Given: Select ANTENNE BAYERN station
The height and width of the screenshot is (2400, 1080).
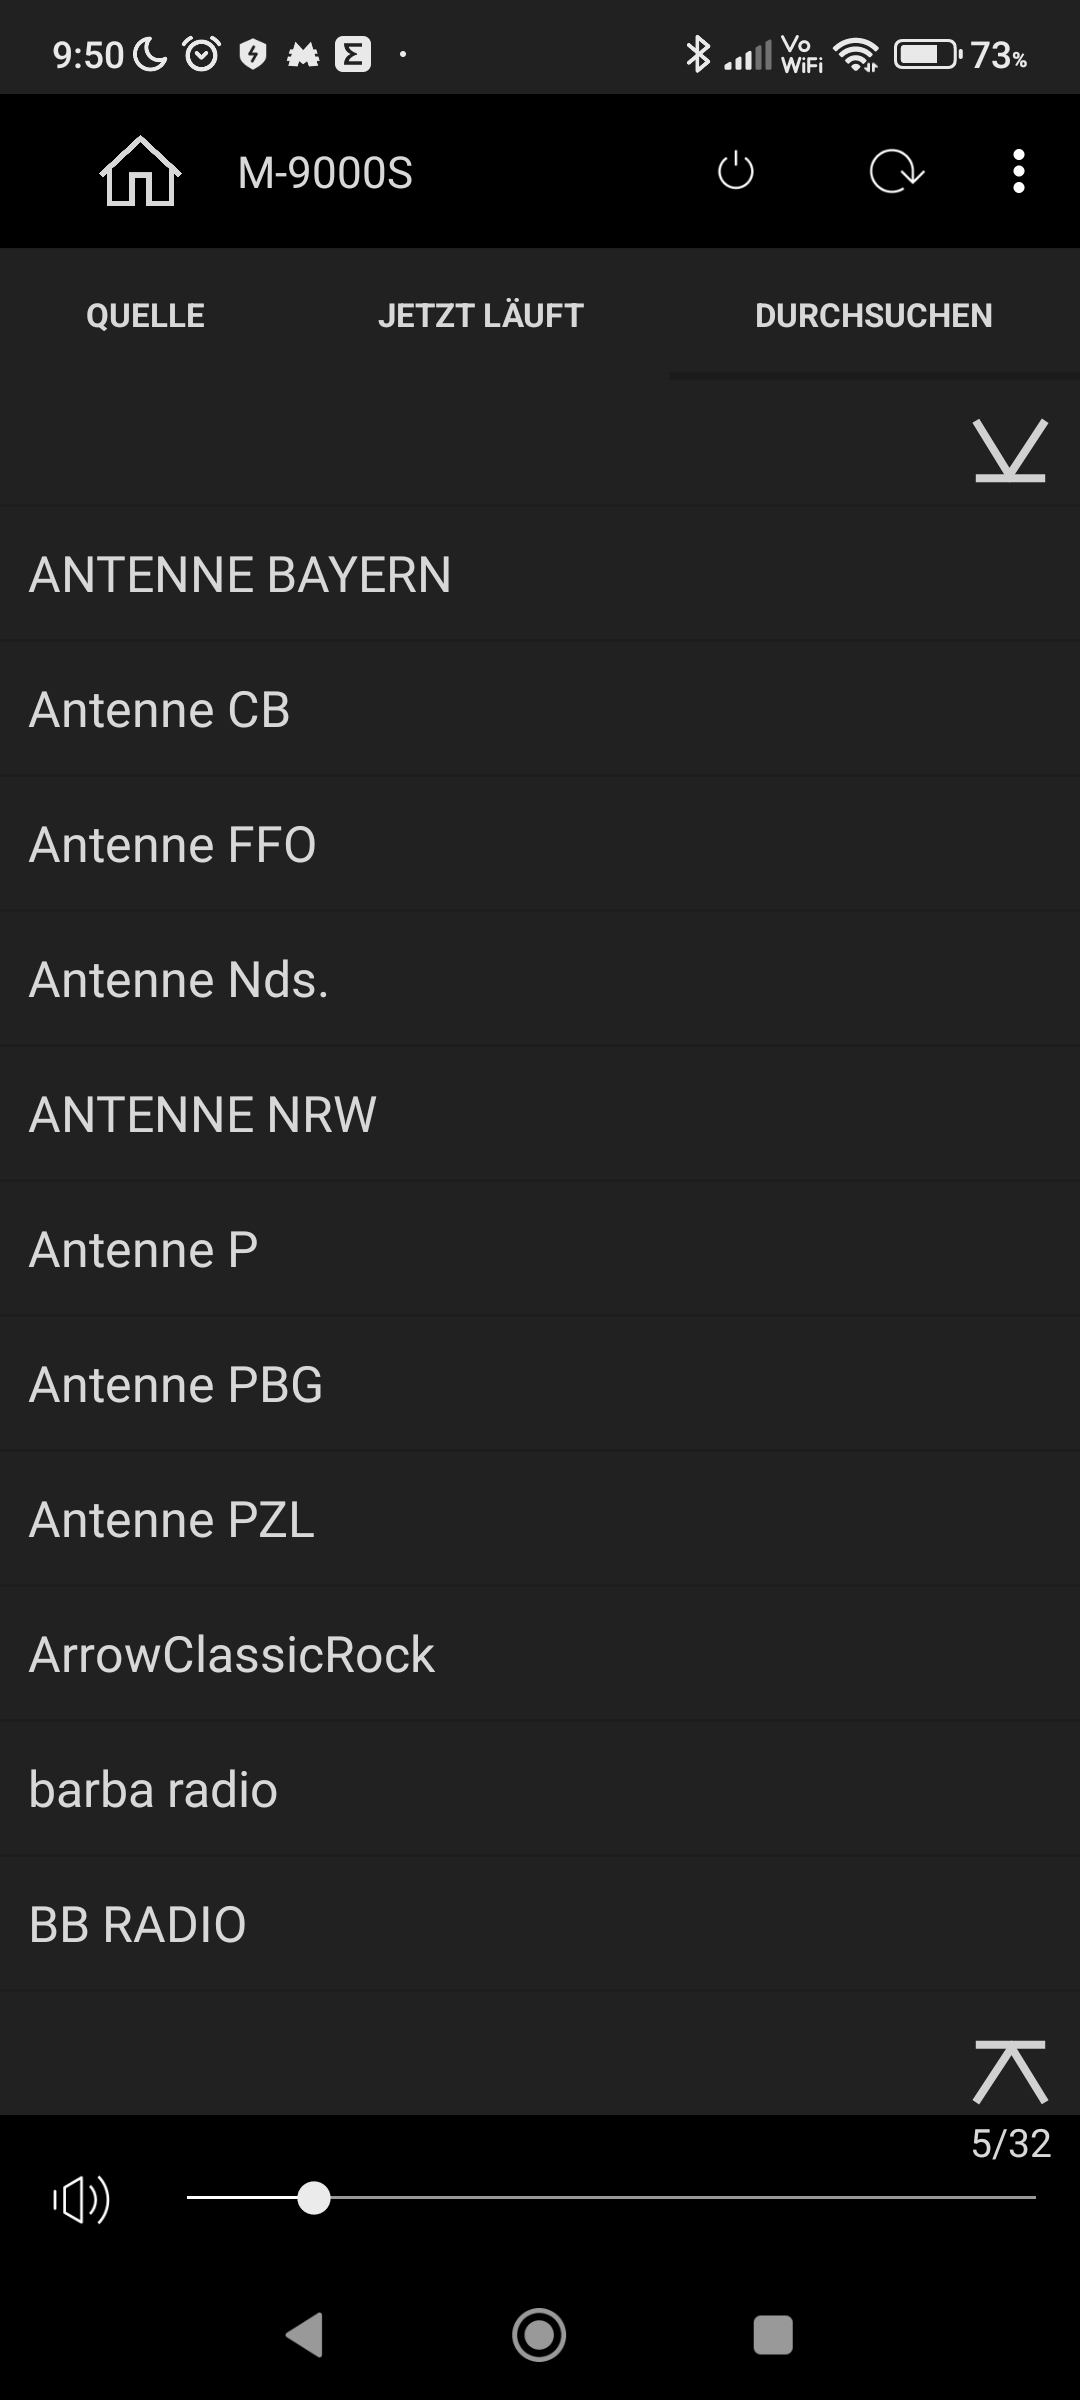Looking at the screenshot, I should tap(240, 575).
